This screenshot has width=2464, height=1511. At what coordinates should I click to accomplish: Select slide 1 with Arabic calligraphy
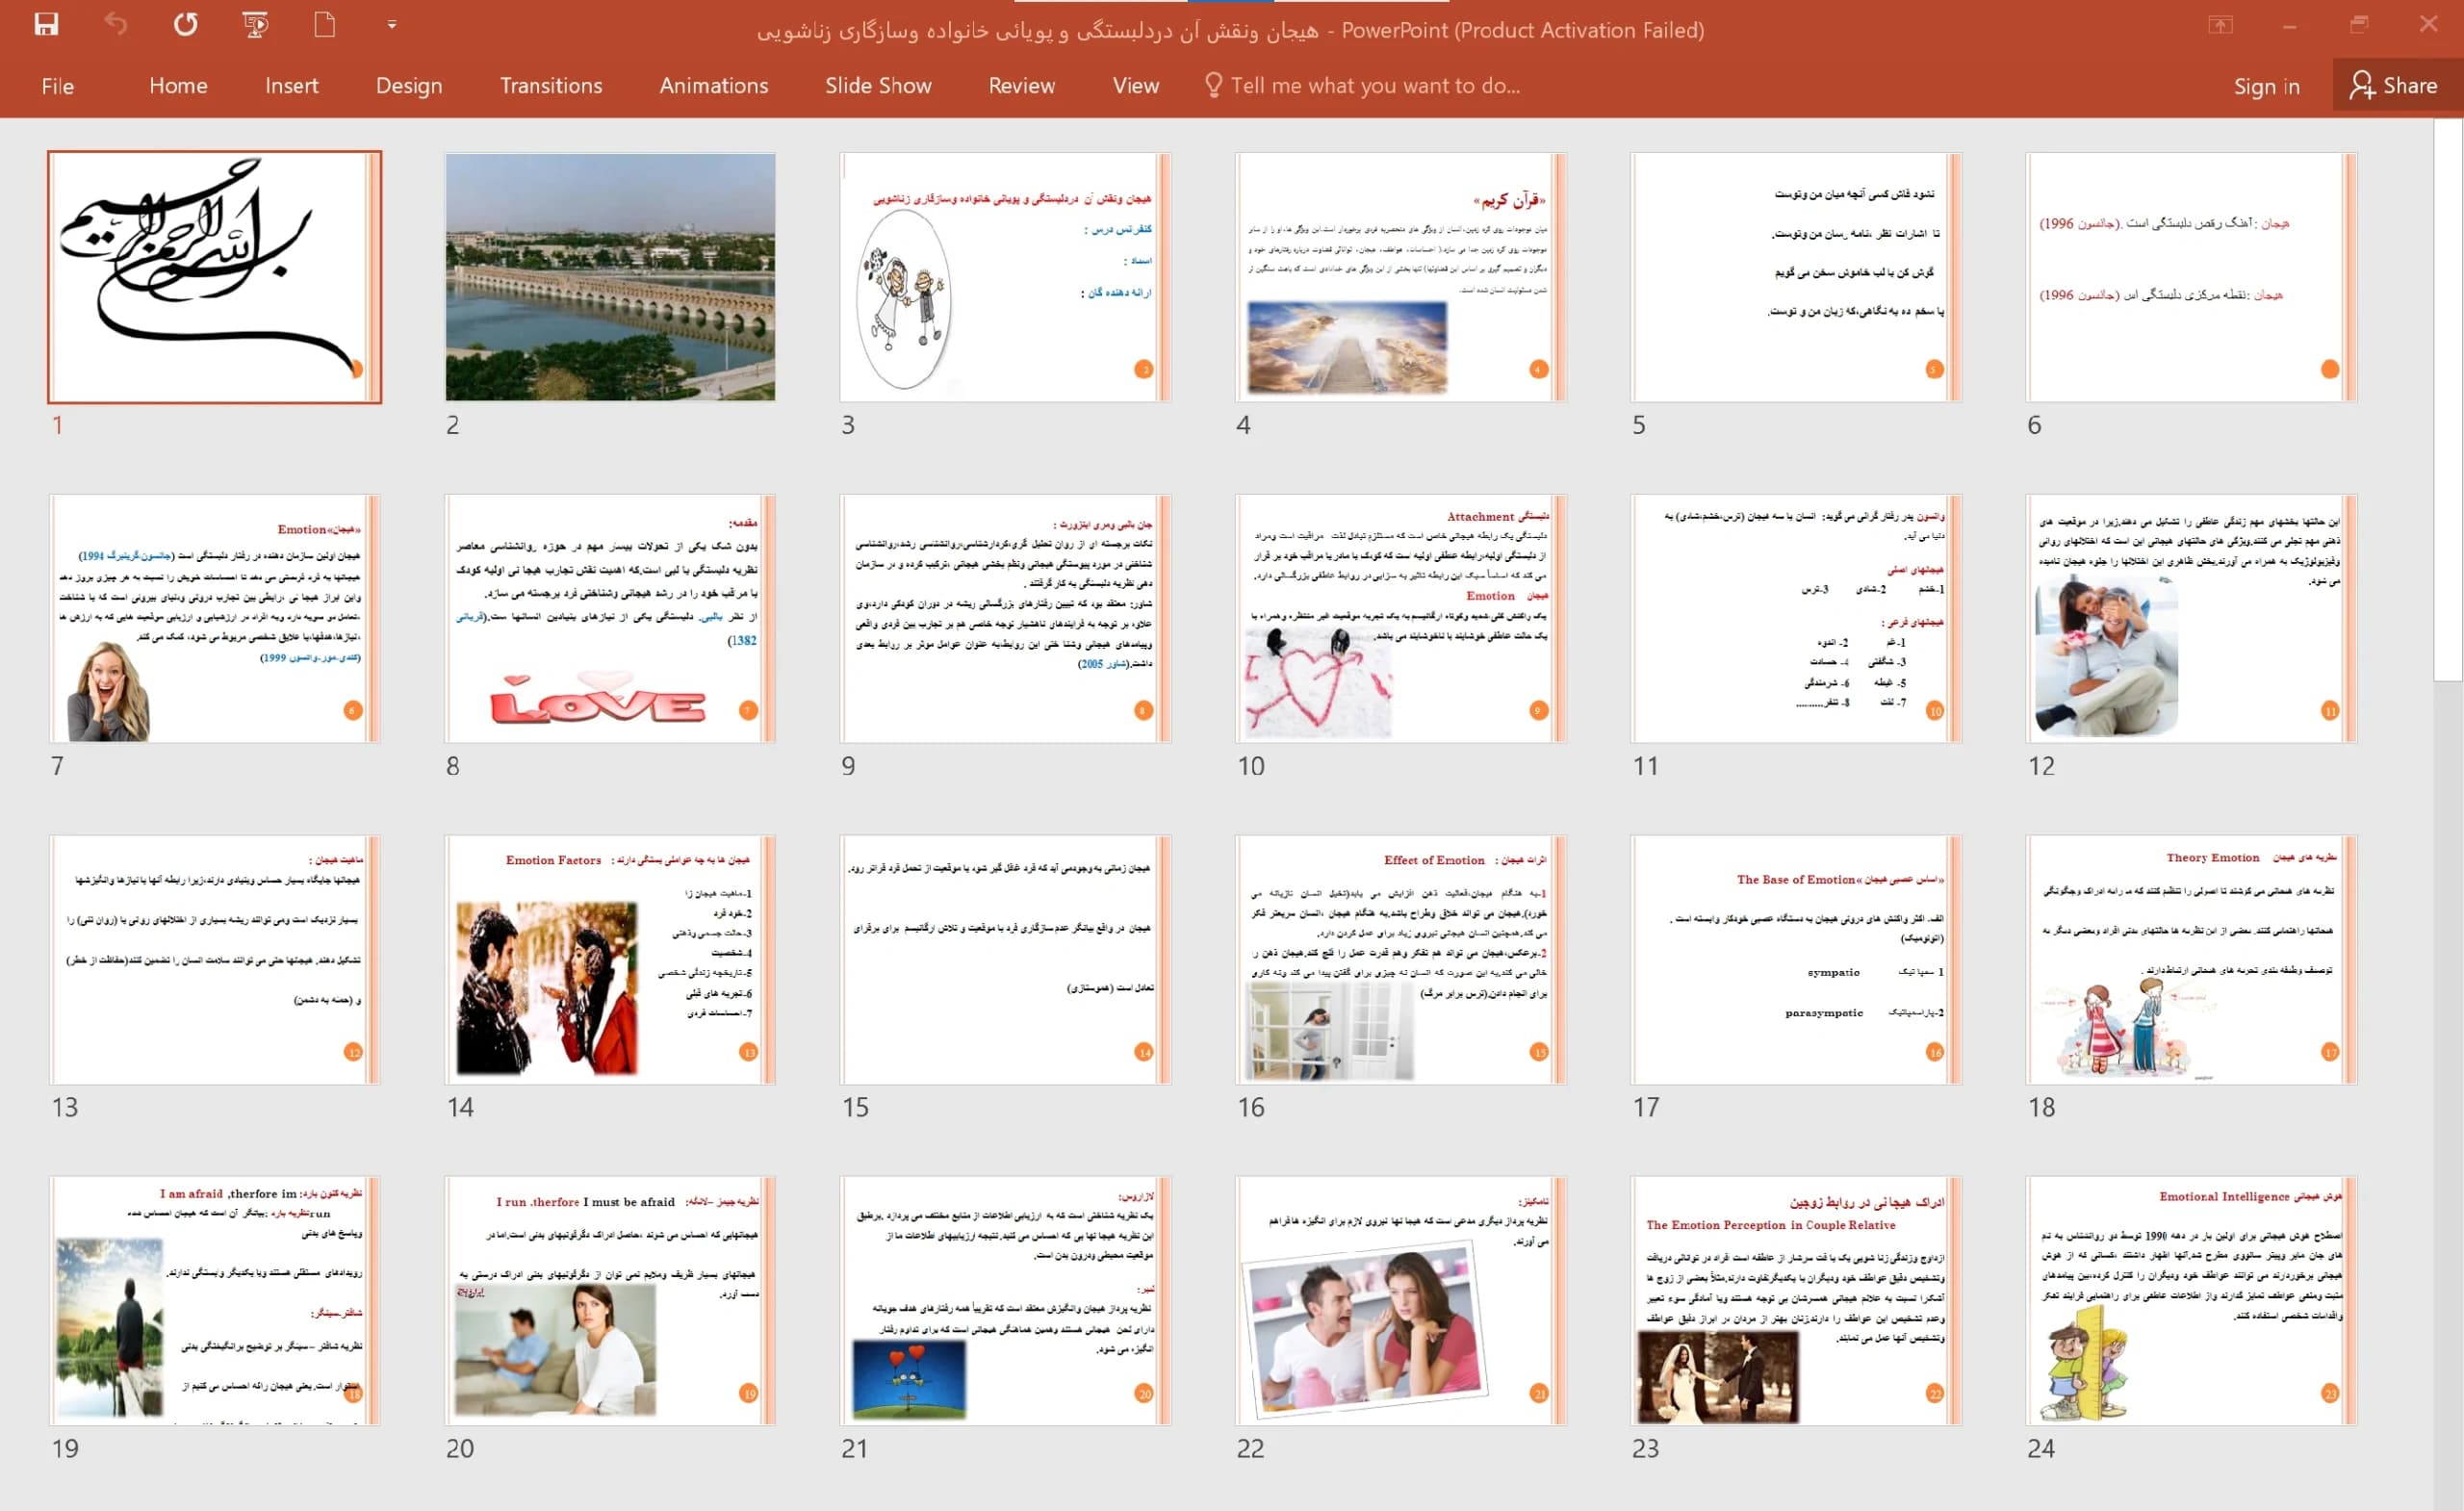click(x=214, y=277)
